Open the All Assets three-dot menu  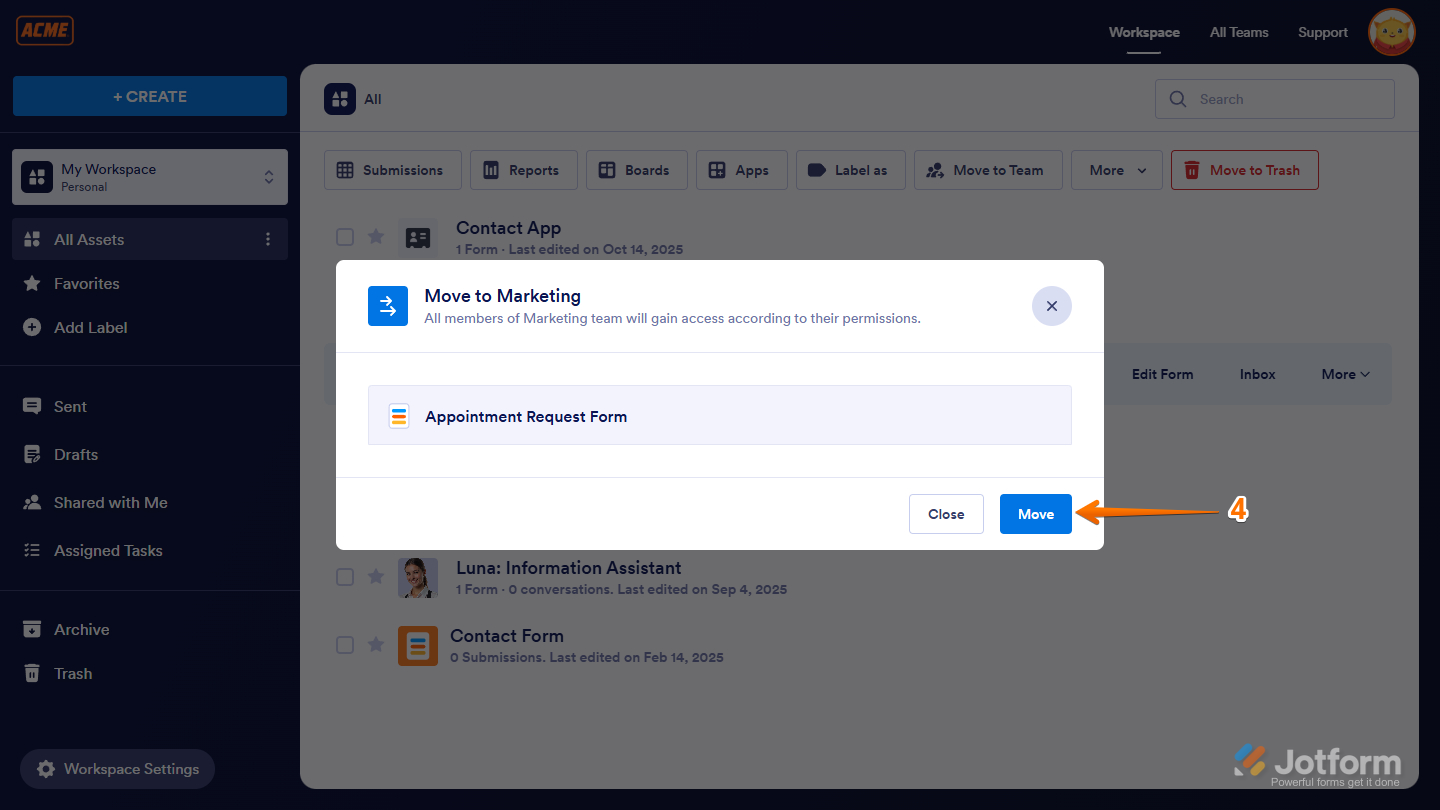coord(267,239)
